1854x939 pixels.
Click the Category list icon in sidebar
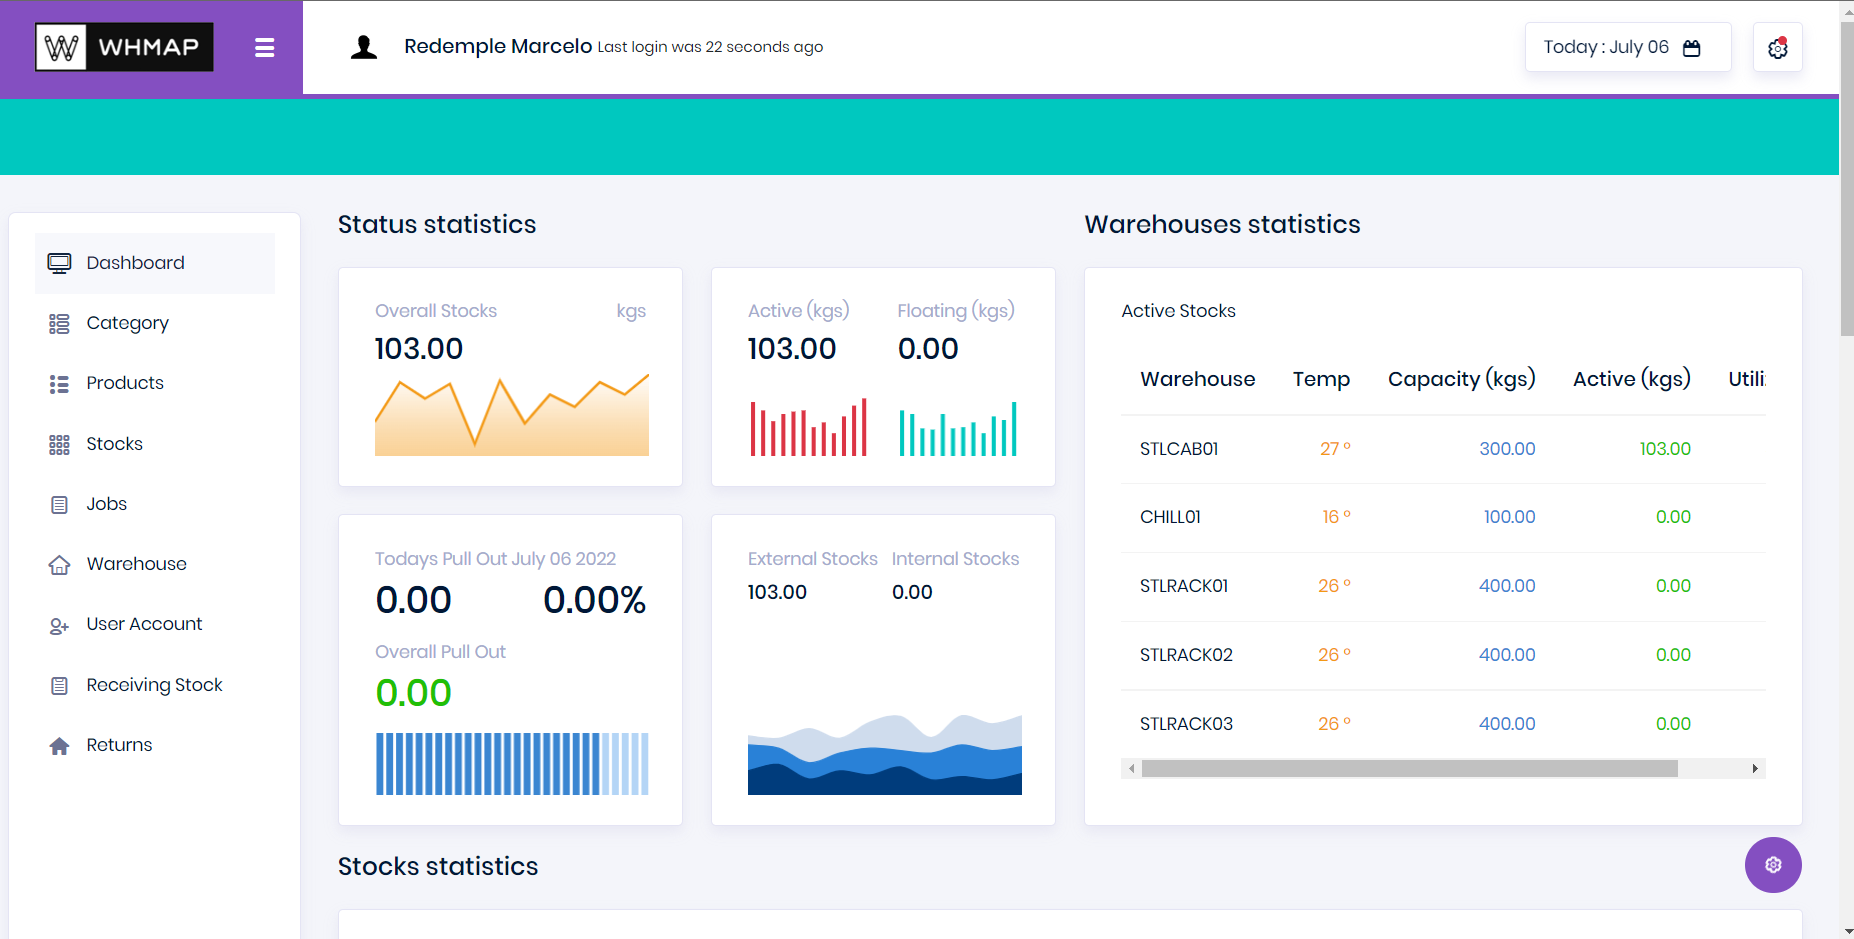point(59,324)
